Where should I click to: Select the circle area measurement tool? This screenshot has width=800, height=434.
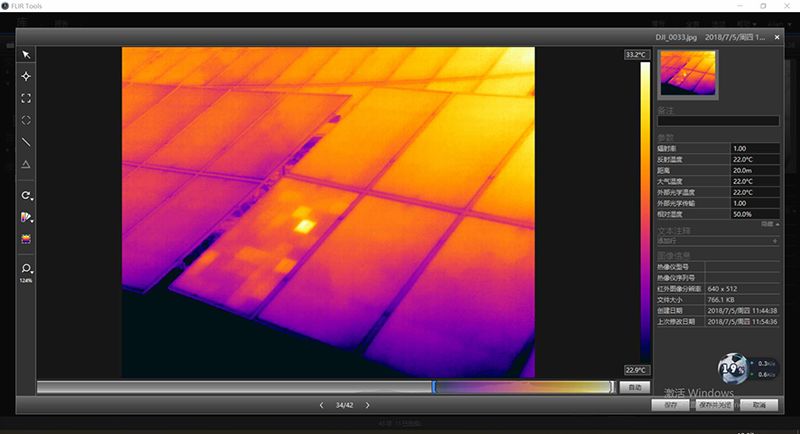(26, 120)
